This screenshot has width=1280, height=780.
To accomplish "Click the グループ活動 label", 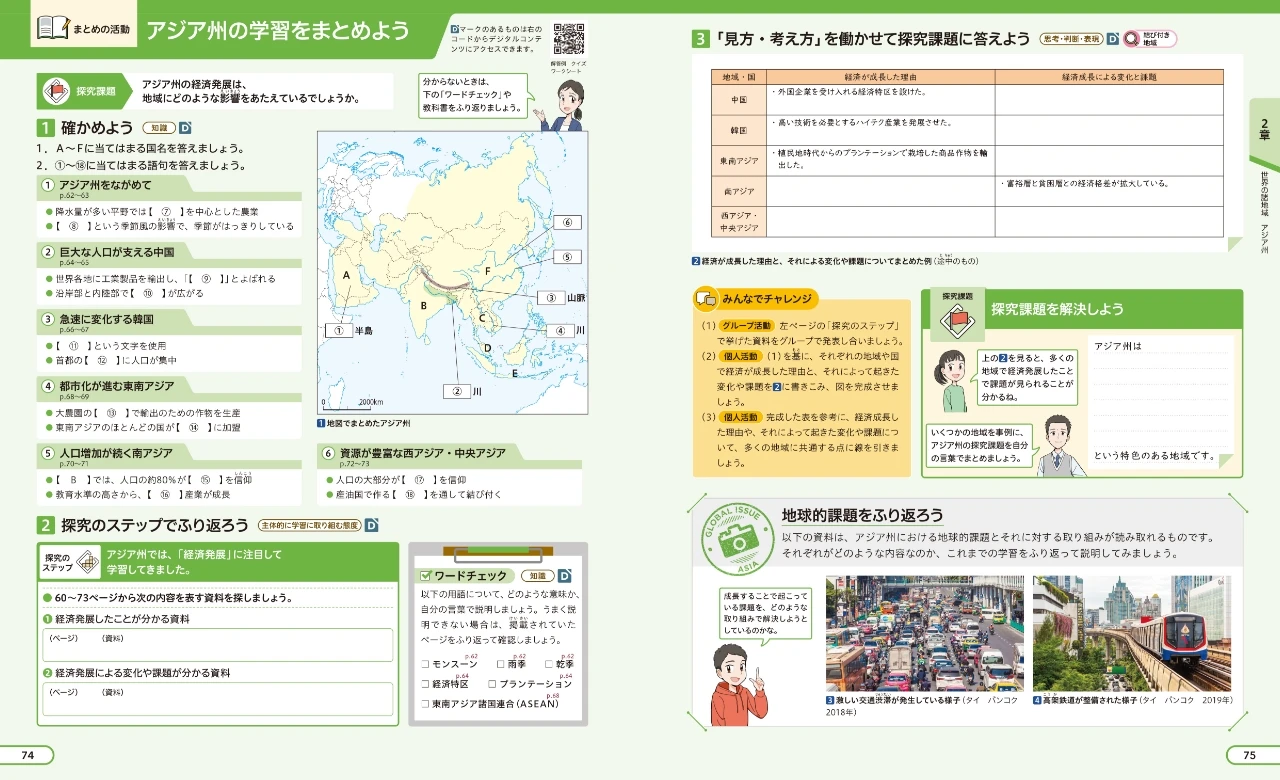I will tap(749, 326).
